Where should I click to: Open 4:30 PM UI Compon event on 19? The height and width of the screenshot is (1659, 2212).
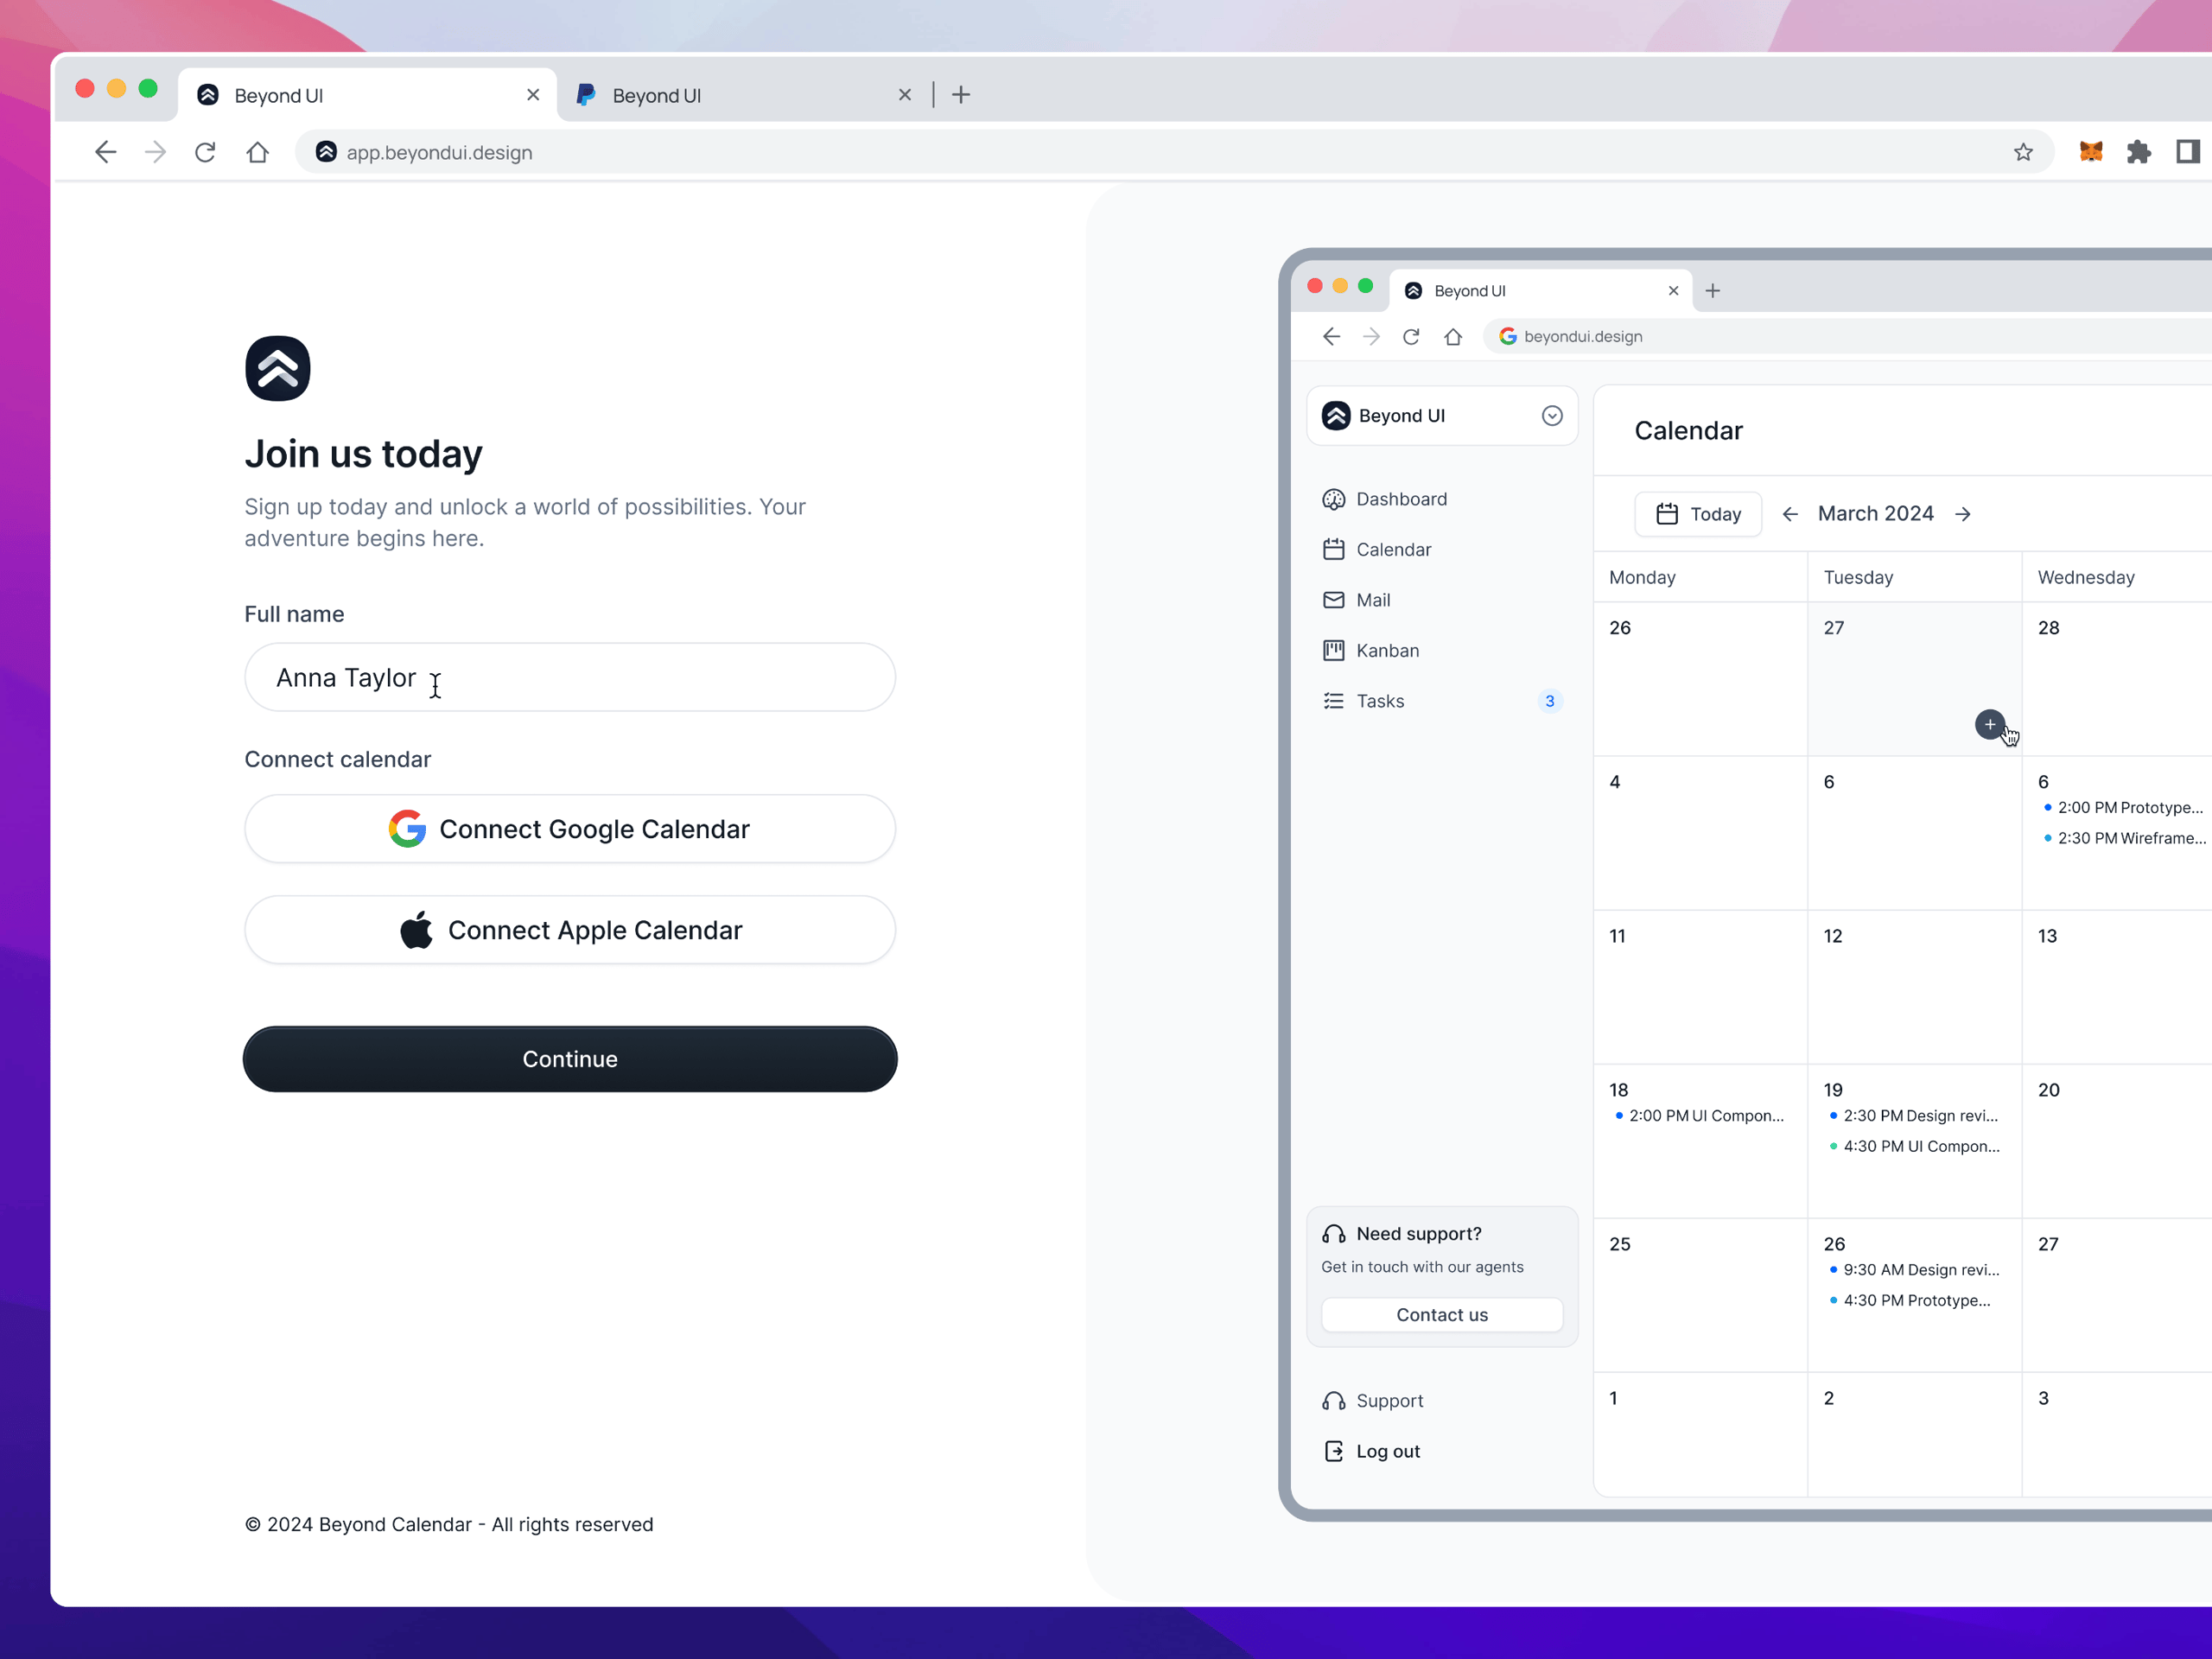(x=1914, y=1146)
